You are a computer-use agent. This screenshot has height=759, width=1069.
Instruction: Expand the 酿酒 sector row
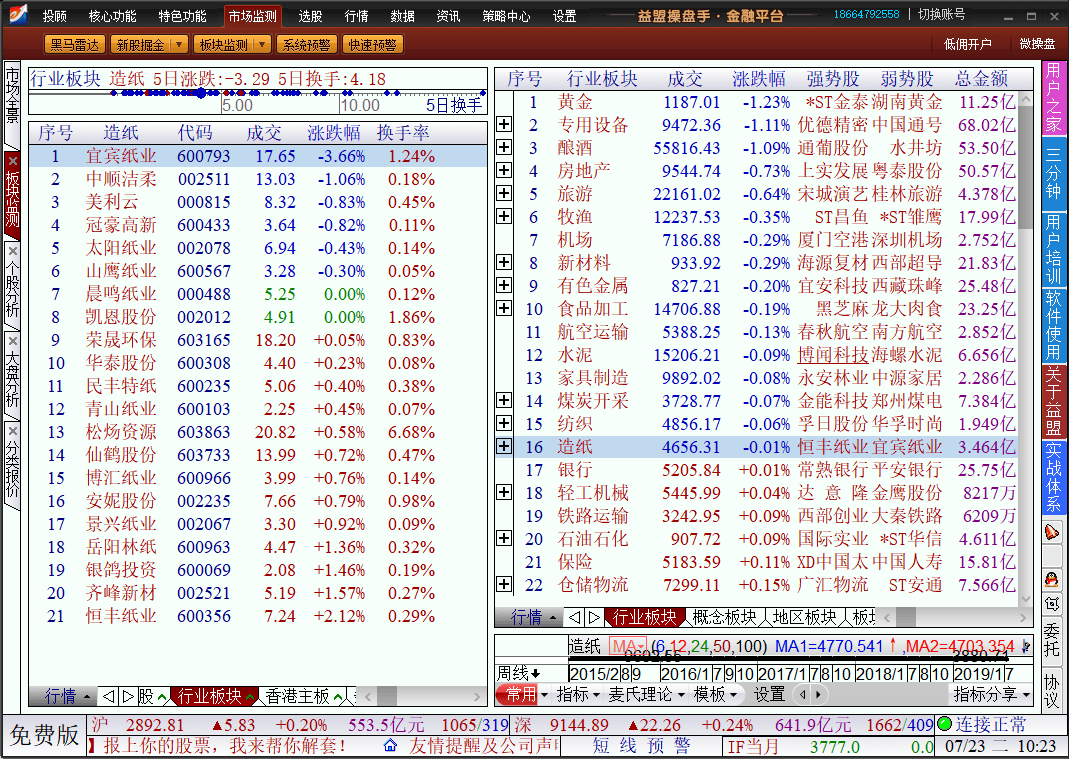(x=504, y=147)
